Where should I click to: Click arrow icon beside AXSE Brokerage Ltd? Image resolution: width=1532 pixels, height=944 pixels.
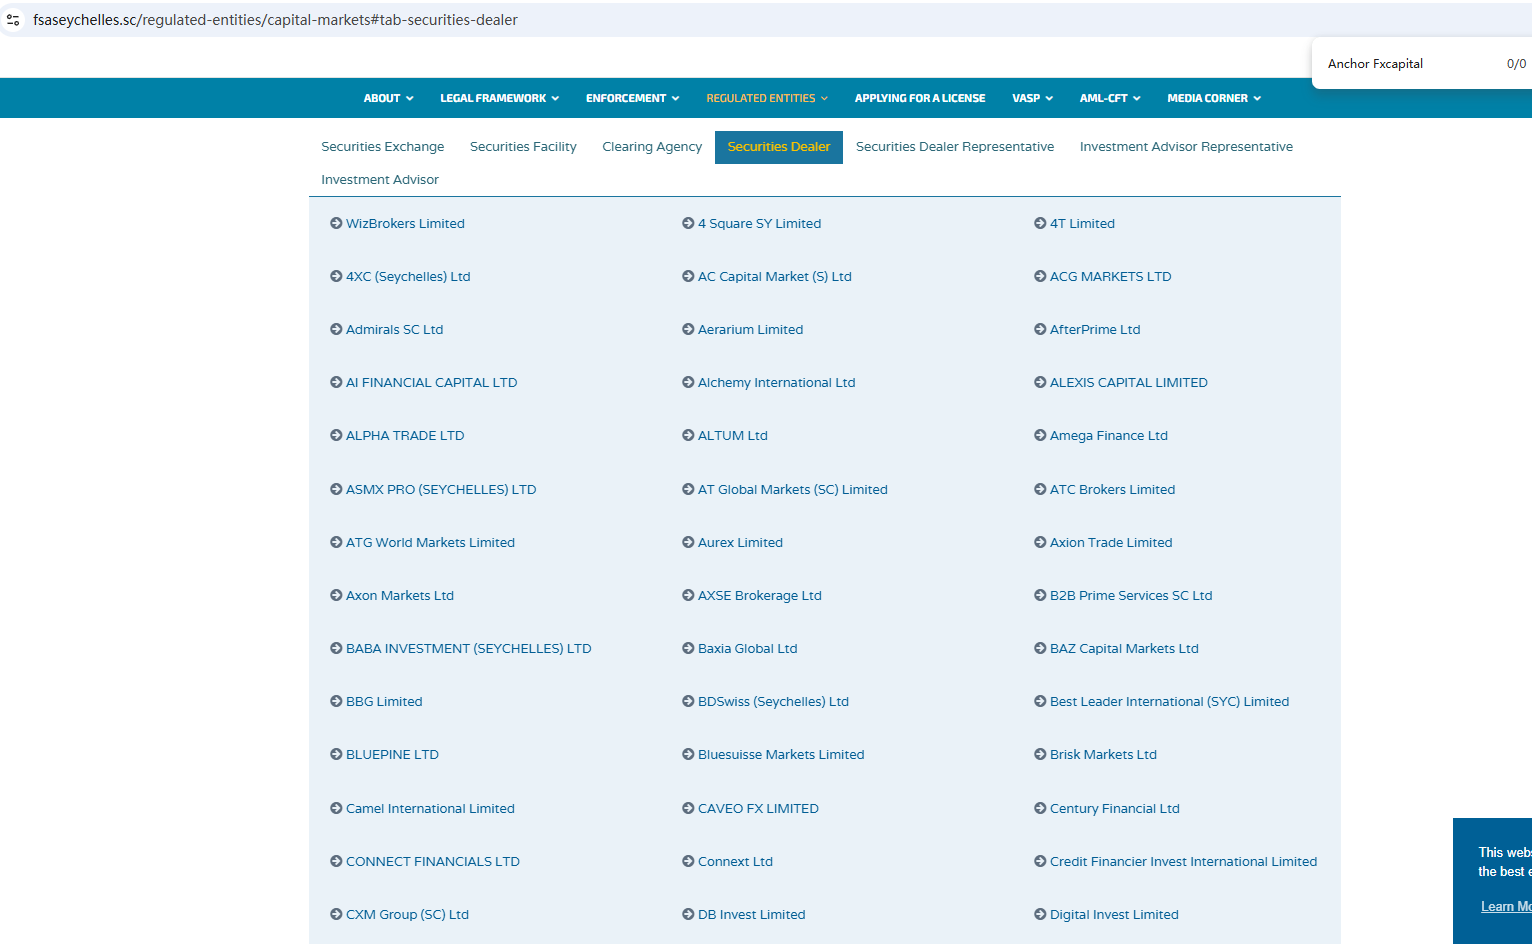pyautogui.click(x=688, y=595)
